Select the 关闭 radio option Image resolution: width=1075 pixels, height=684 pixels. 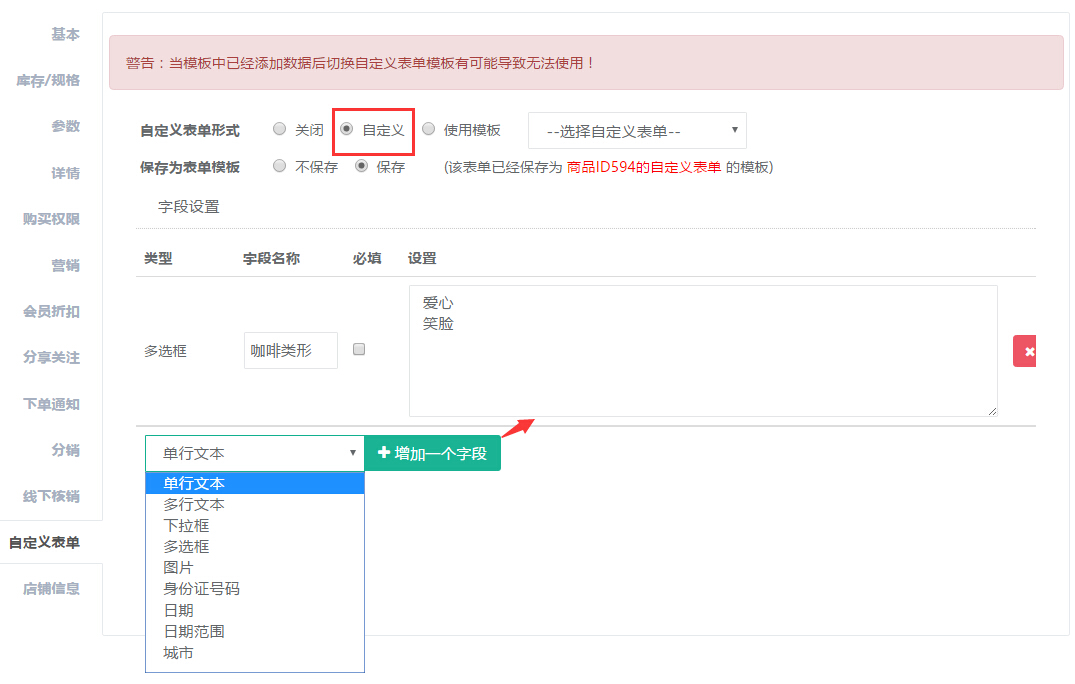(280, 129)
